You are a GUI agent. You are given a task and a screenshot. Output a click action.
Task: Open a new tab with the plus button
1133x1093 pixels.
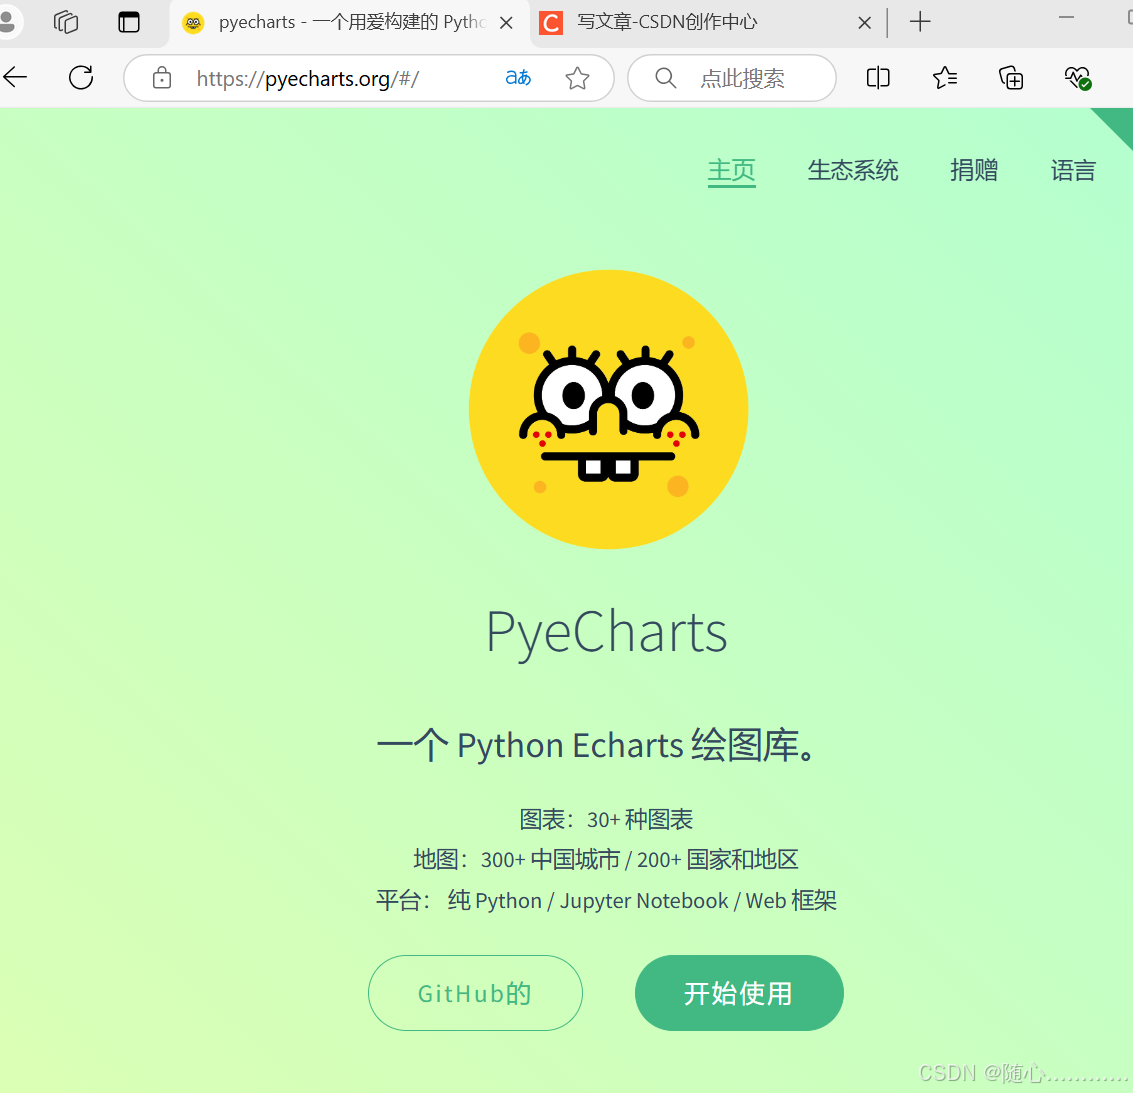pos(920,22)
